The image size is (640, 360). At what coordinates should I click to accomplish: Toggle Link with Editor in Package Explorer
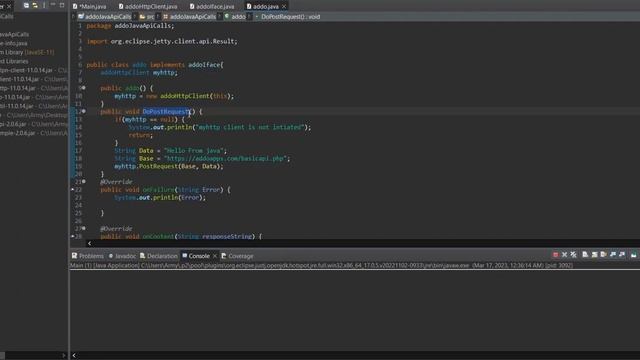[35, 5]
